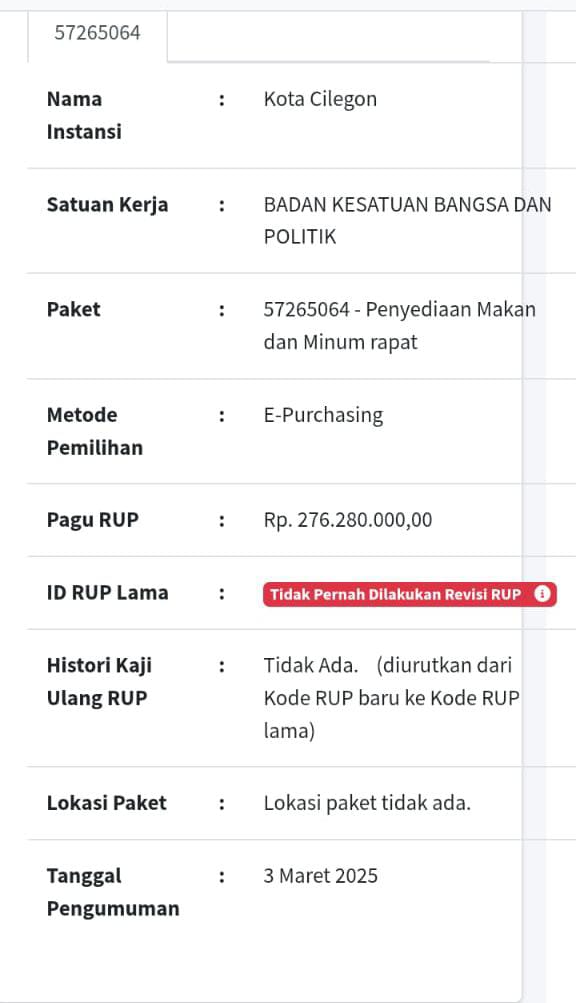Click the paket name Penyediaan Makan dan Minum rapat
Image resolution: width=576 pixels, height=1003 pixels.
tap(399, 326)
